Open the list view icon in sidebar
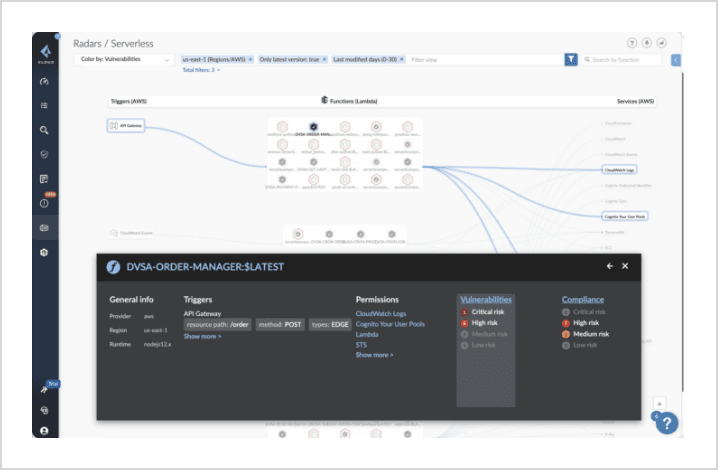The height and width of the screenshot is (470, 718). point(44,105)
